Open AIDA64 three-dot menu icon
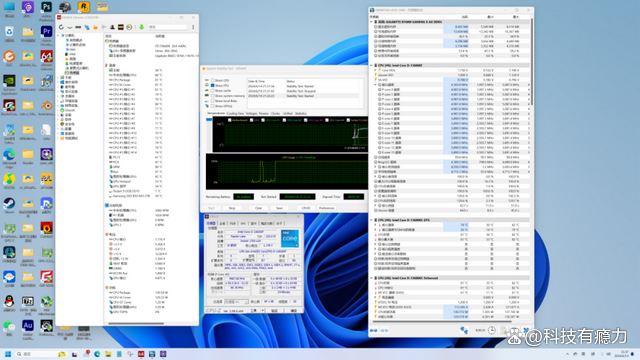 pyautogui.click(x=193, y=27)
